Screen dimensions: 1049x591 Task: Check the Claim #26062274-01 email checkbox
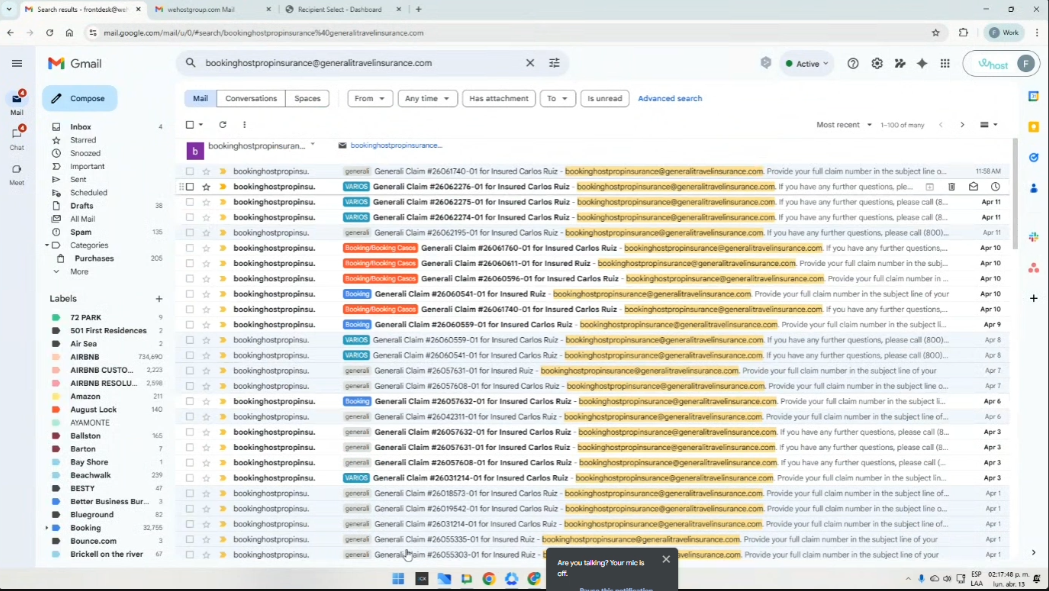tap(190, 218)
